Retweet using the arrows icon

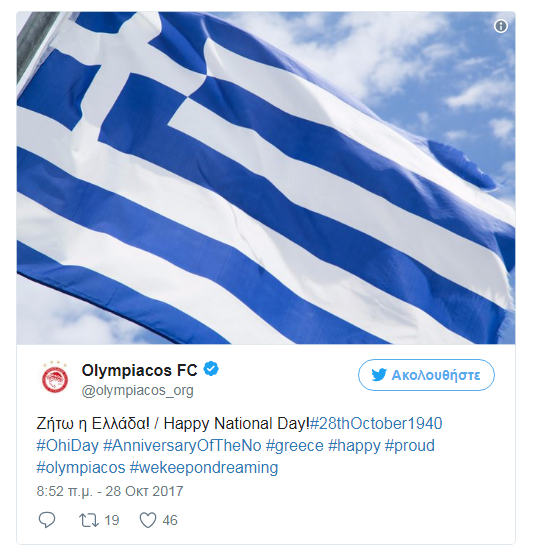pyautogui.click(x=88, y=520)
